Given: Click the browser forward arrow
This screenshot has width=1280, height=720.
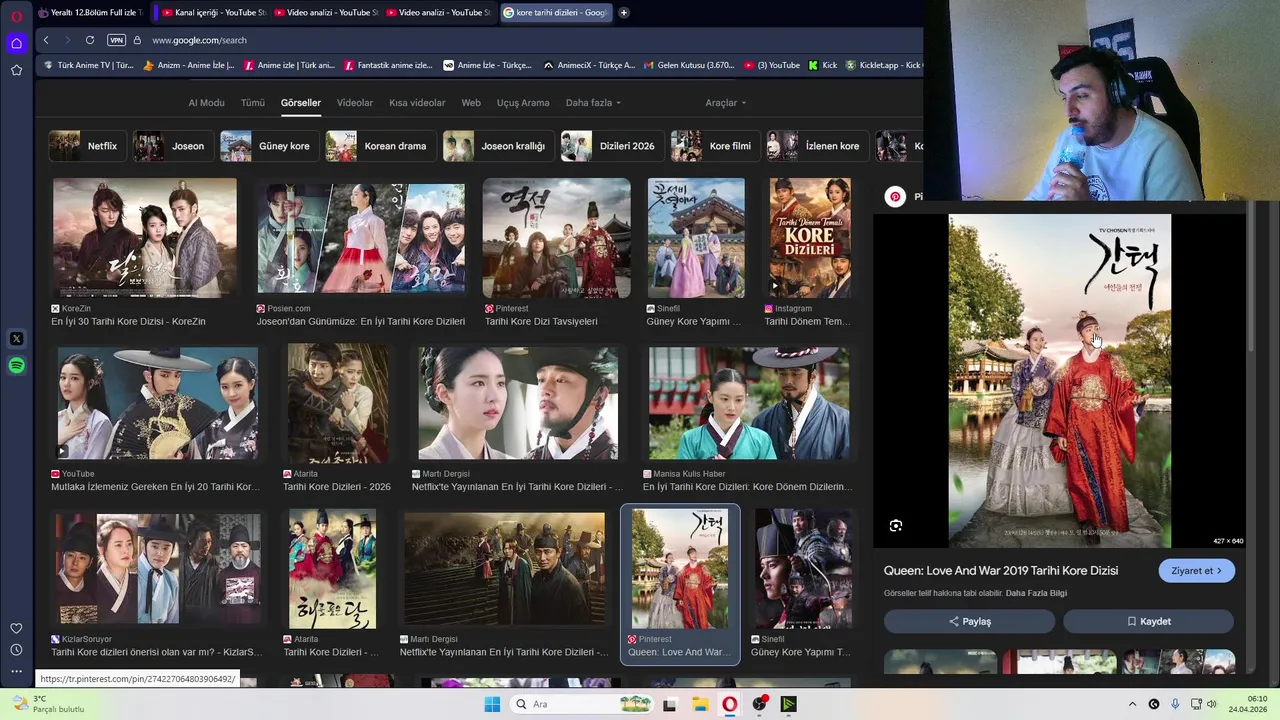Looking at the screenshot, I should pos(67,40).
